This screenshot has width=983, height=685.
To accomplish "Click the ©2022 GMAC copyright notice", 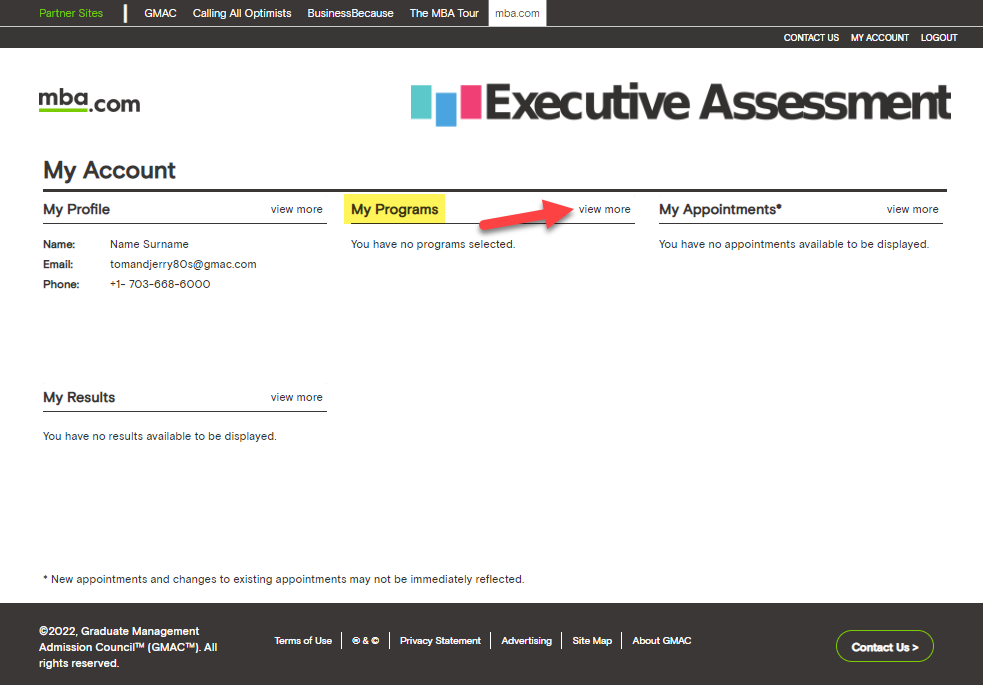I will pyautogui.click(x=128, y=647).
